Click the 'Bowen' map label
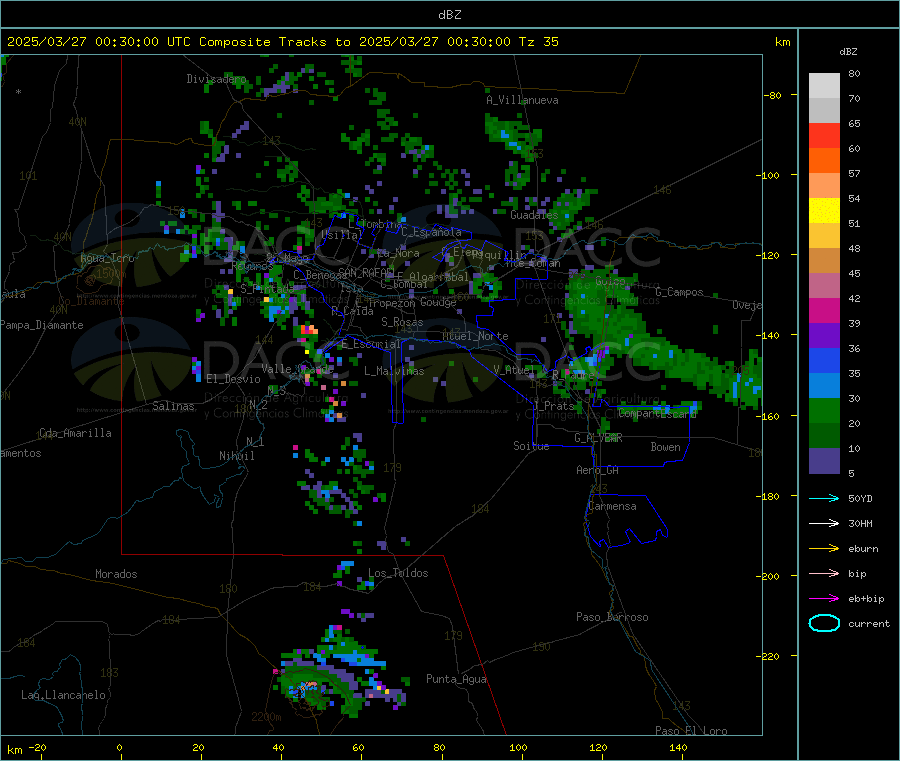This screenshot has height=761, width=900. (x=665, y=446)
